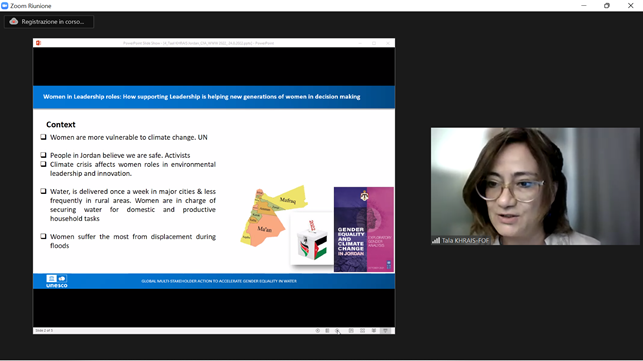Viewport: 643px width, 361px height.
Task: Click the 'Water, is delivered once a week' bullet text
Action: 133,205
